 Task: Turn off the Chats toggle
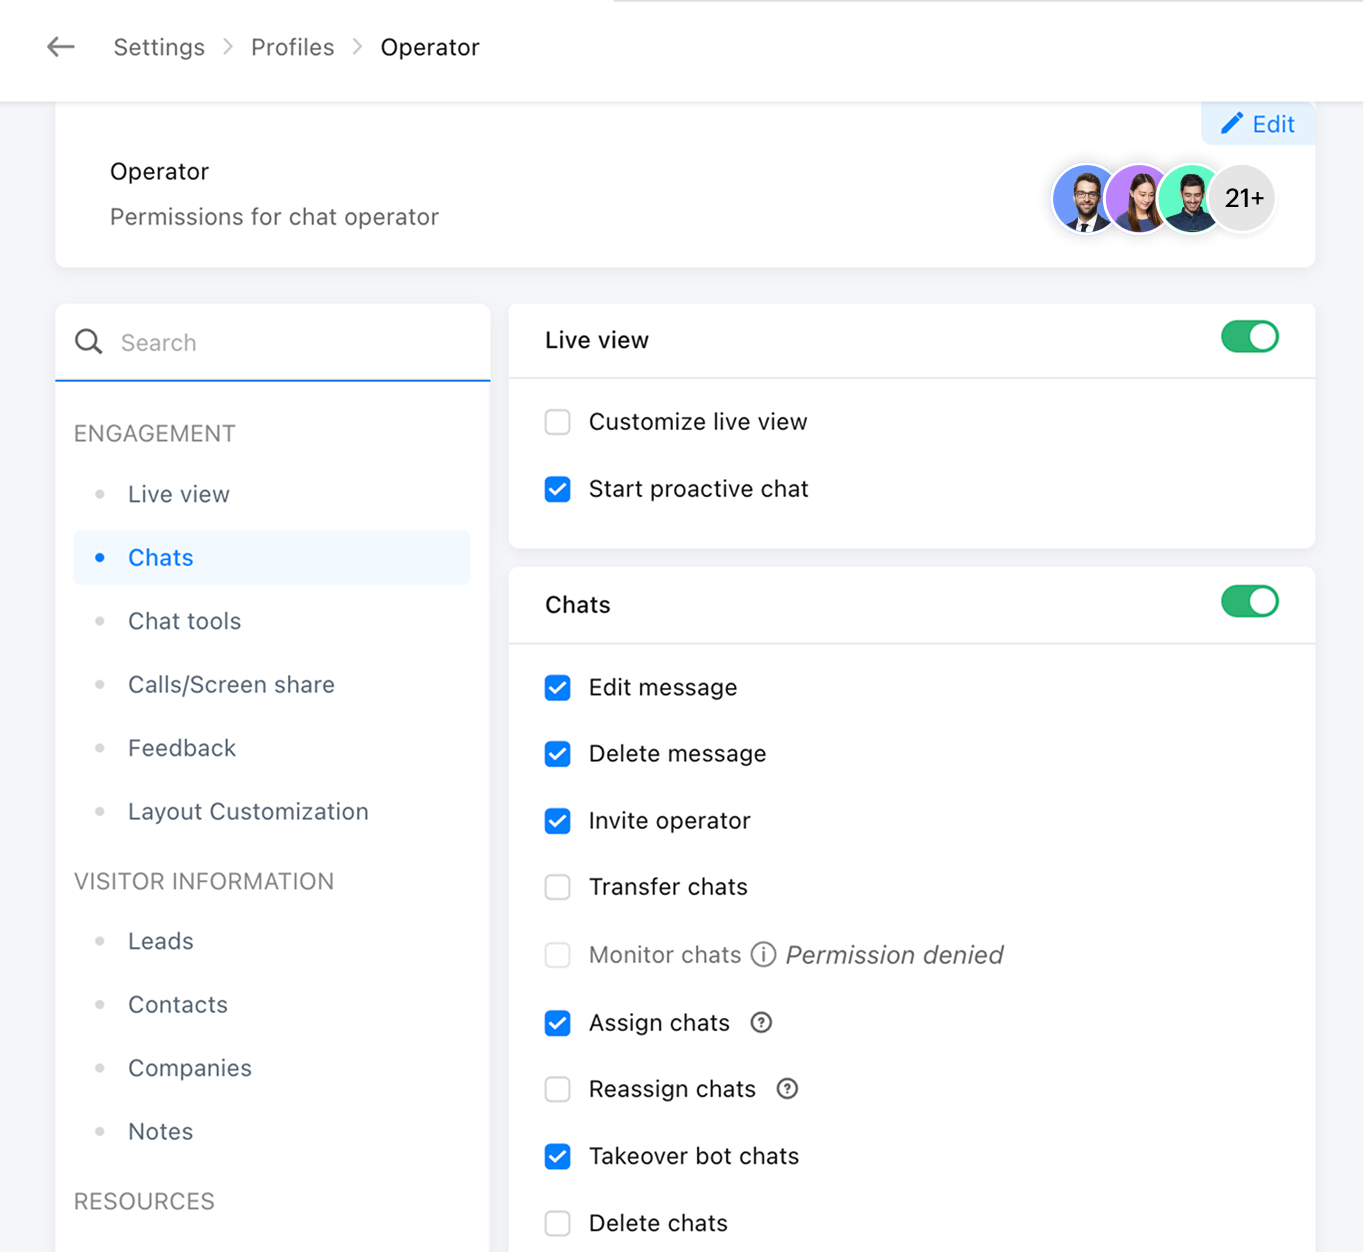(1249, 601)
